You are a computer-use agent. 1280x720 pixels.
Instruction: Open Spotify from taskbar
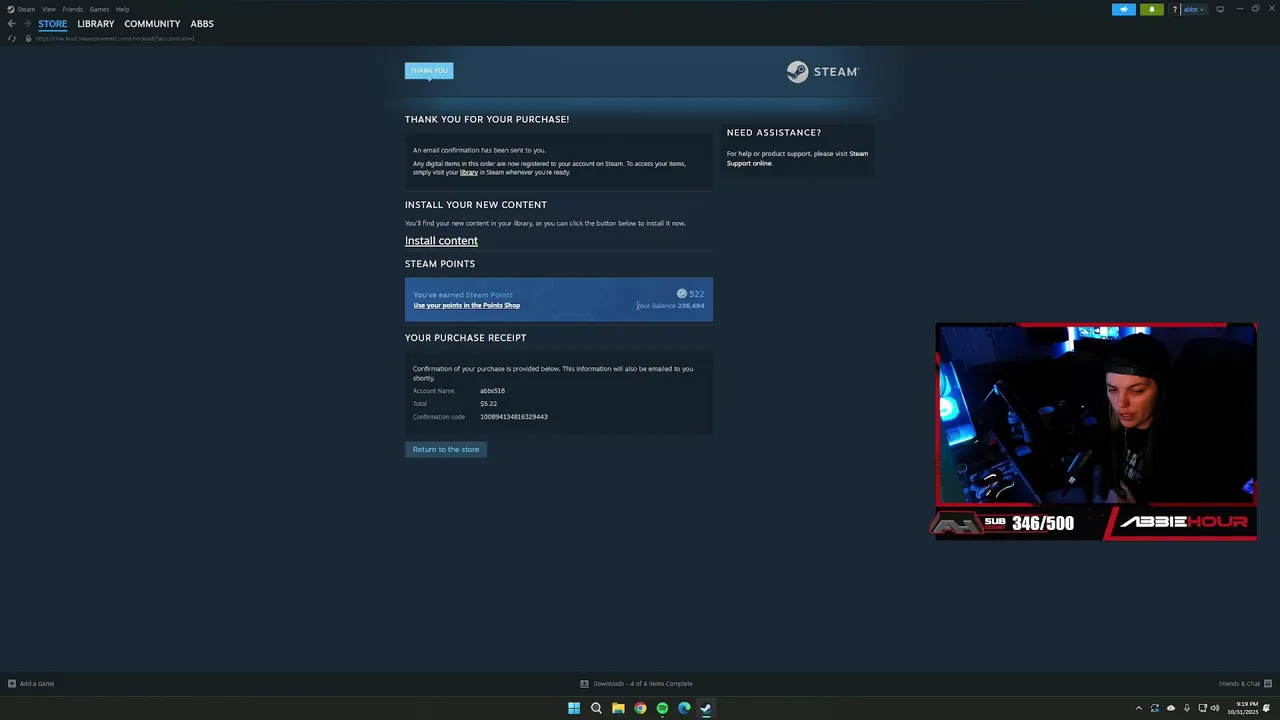coord(662,708)
